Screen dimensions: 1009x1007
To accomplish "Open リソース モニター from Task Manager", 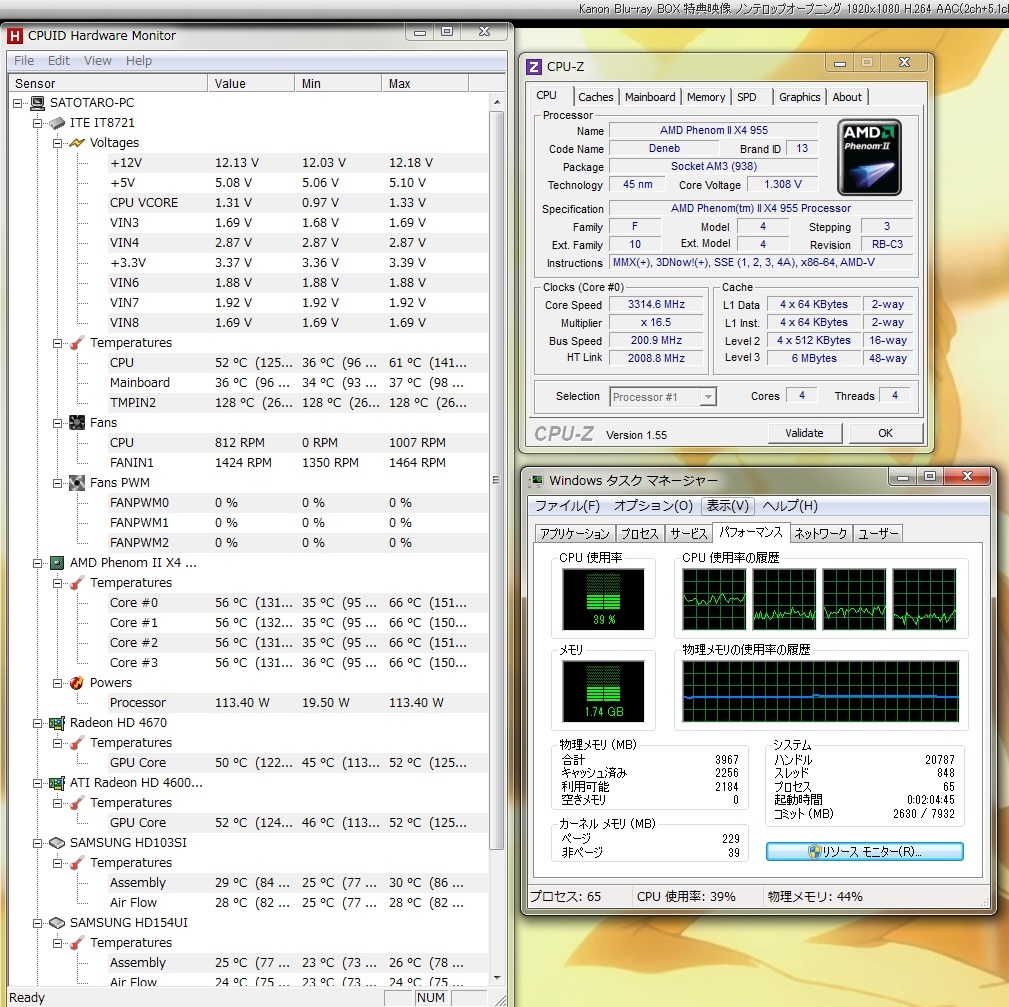I will pos(864,852).
